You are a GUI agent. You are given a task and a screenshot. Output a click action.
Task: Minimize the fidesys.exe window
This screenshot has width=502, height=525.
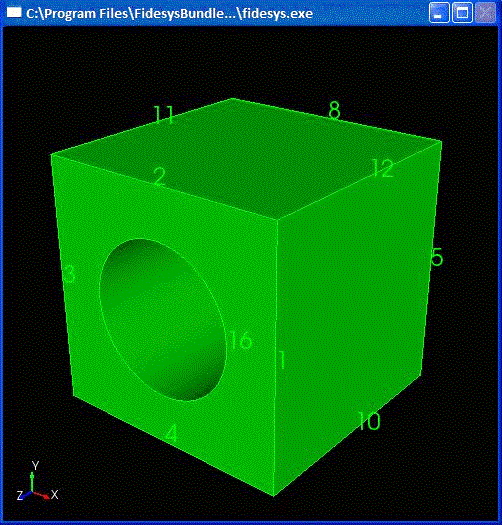439,13
